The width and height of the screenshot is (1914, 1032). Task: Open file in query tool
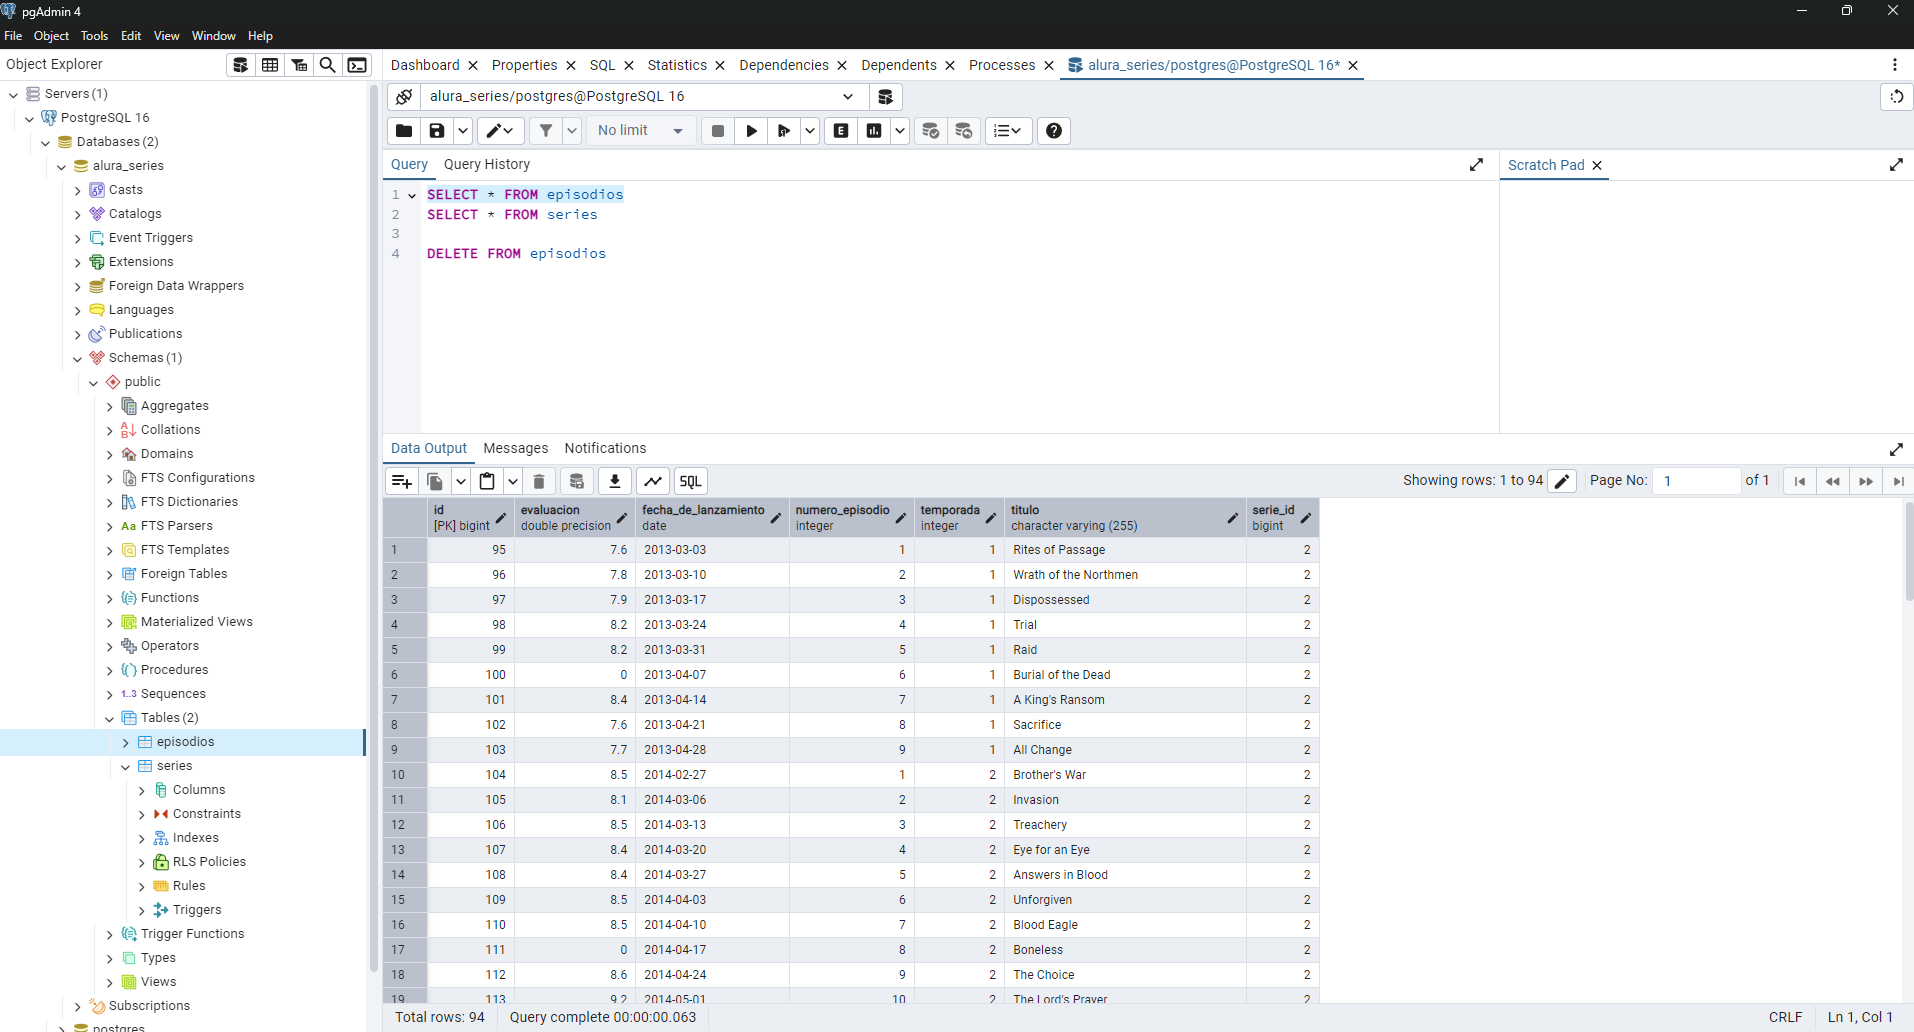pos(404,131)
